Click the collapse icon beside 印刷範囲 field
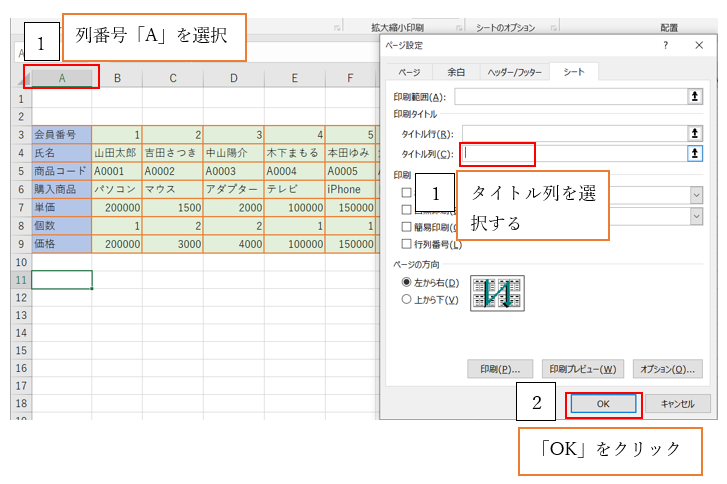The width and height of the screenshot is (727, 484). tap(695, 96)
